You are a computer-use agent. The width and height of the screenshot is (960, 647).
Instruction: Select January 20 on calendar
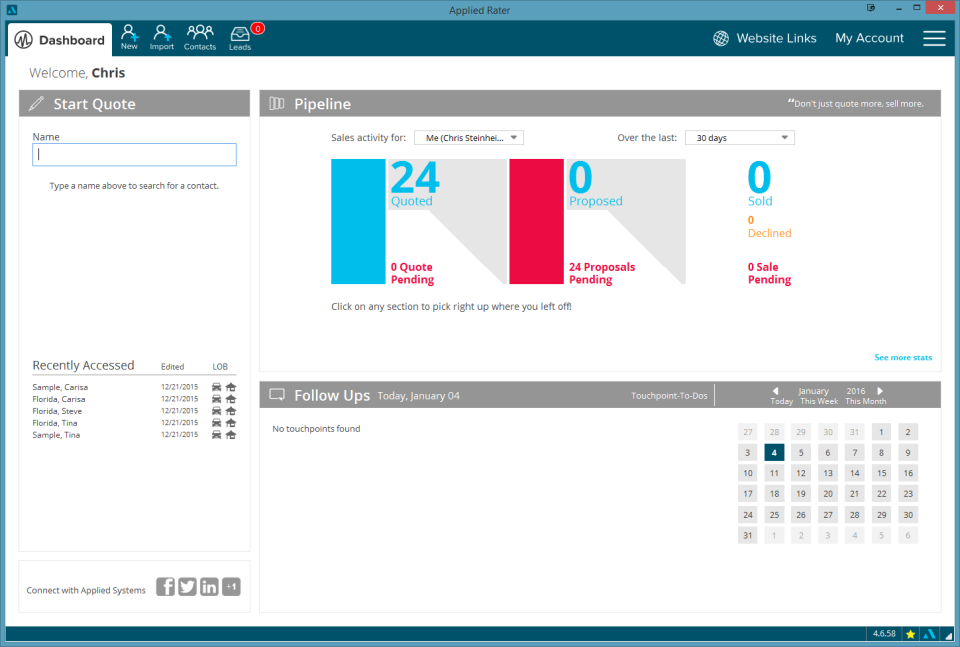(828, 493)
